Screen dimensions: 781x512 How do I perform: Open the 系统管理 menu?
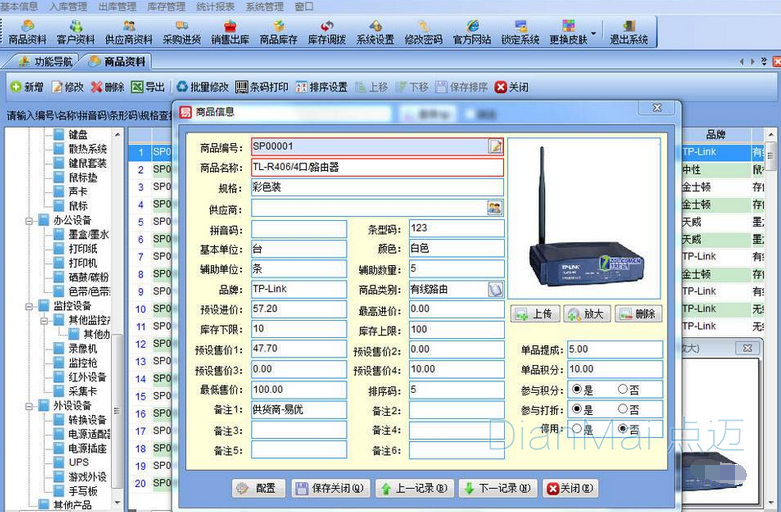[264, 6]
